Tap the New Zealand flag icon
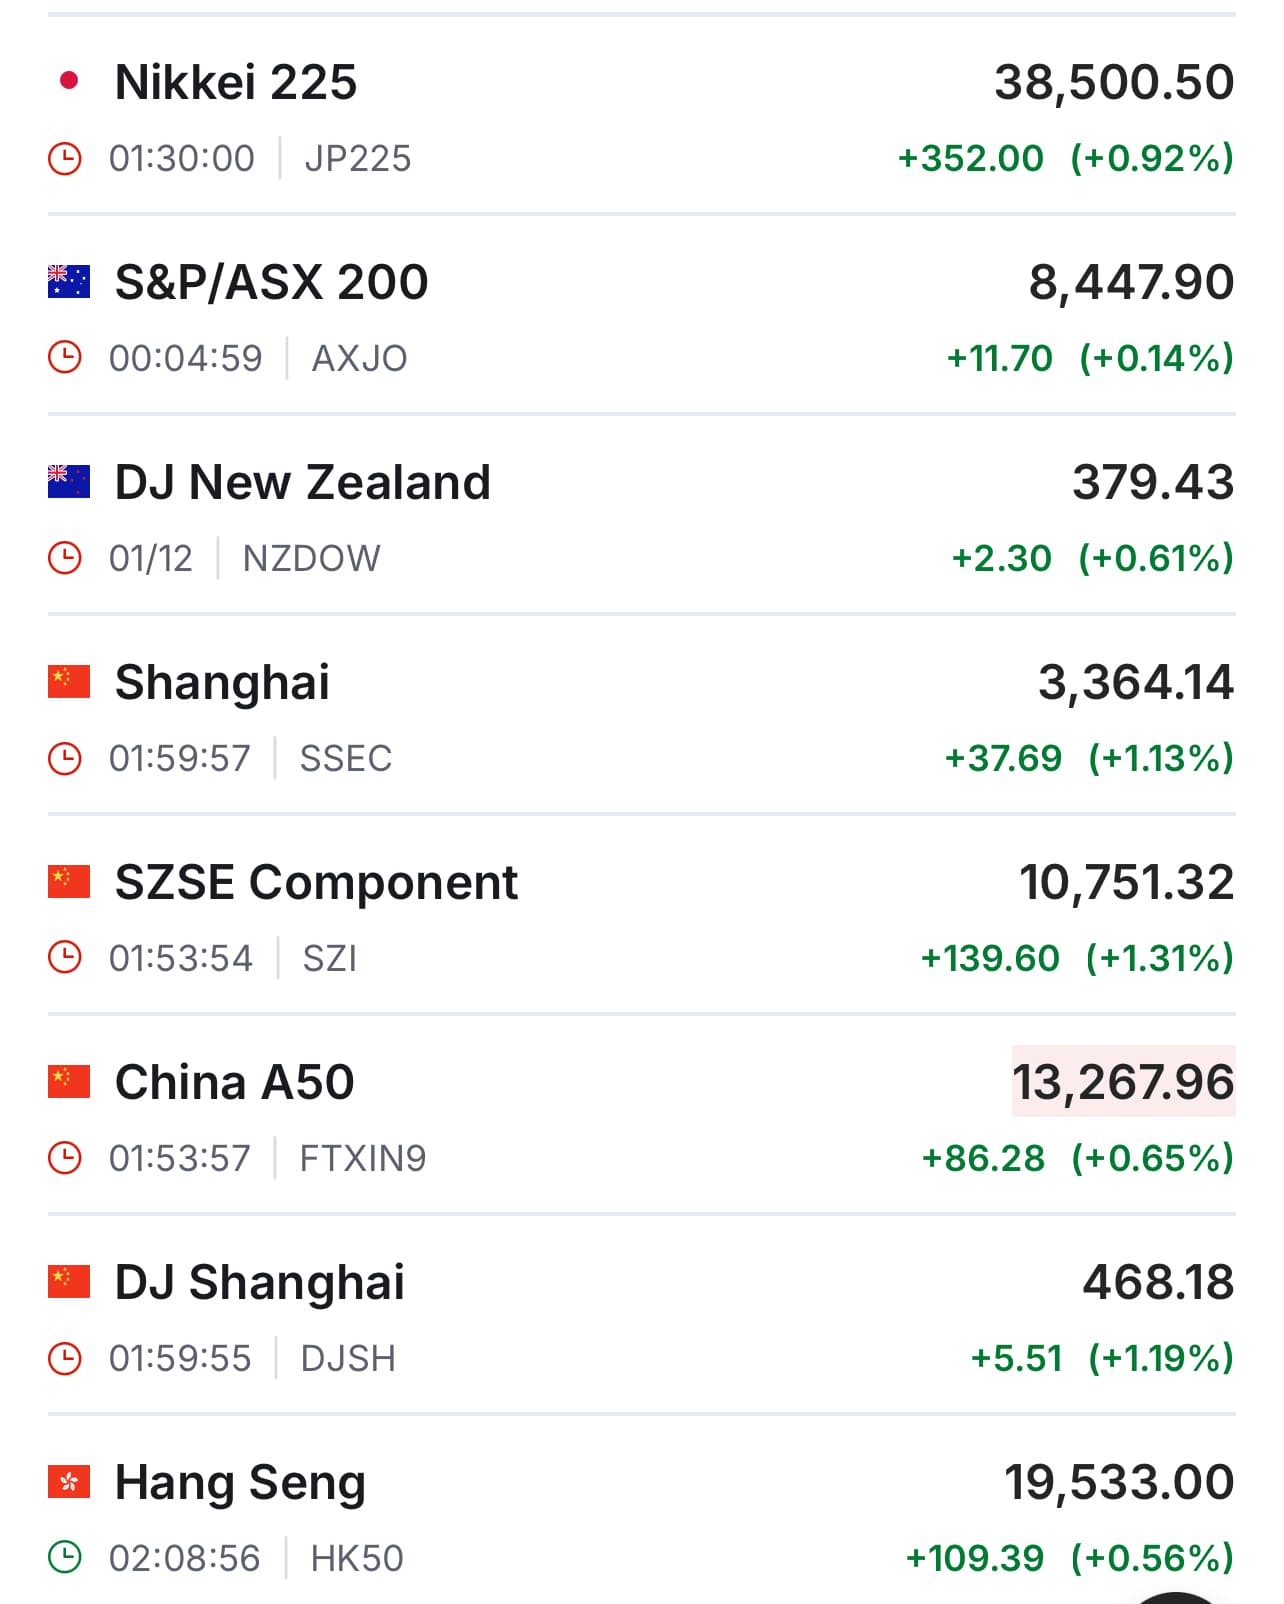 69,482
